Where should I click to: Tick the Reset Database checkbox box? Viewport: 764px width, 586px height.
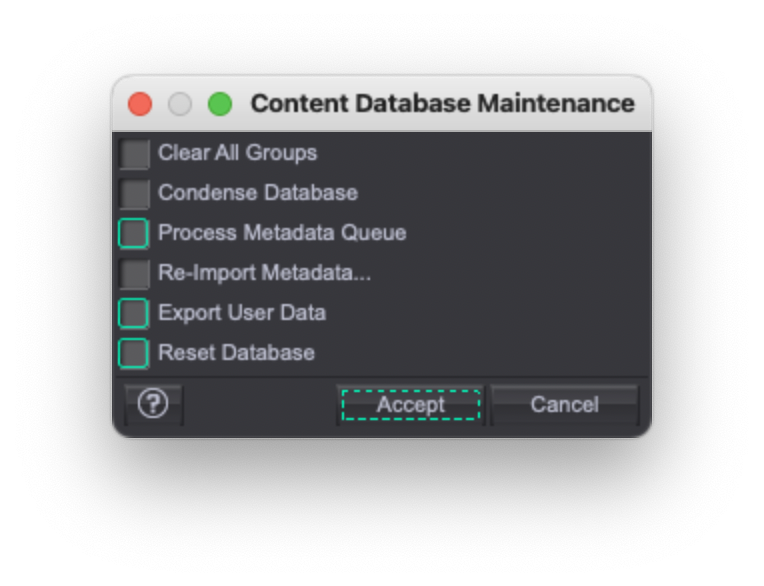(134, 353)
